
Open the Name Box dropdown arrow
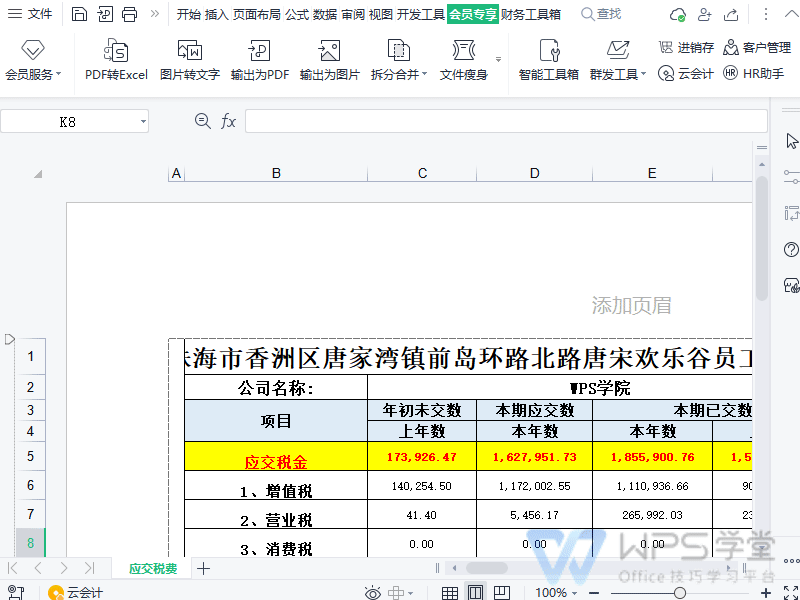tap(143, 121)
